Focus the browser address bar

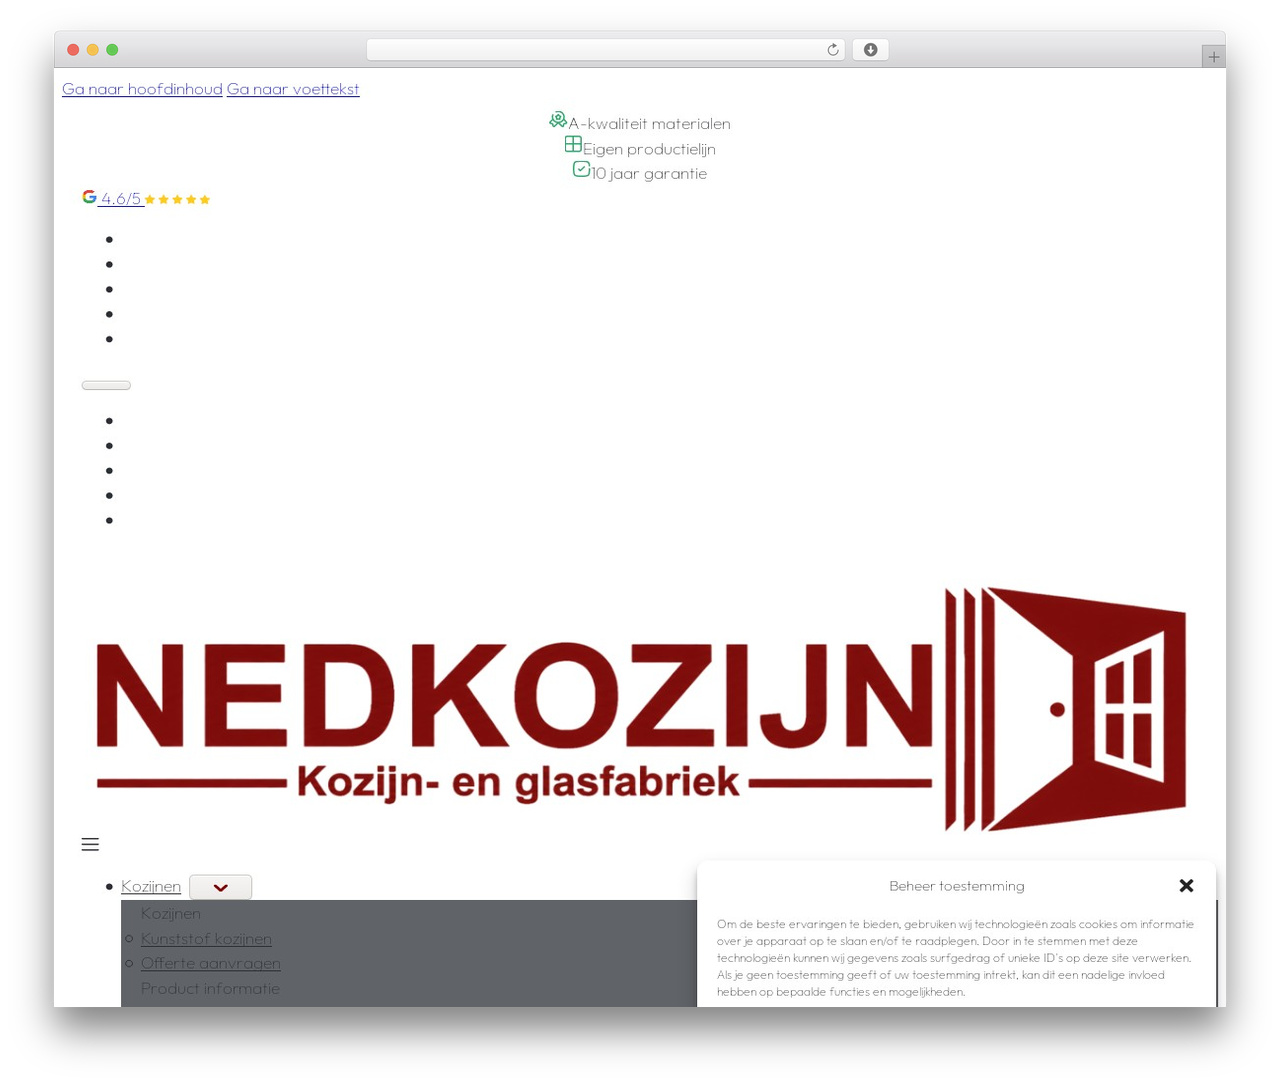coord(605,50)
